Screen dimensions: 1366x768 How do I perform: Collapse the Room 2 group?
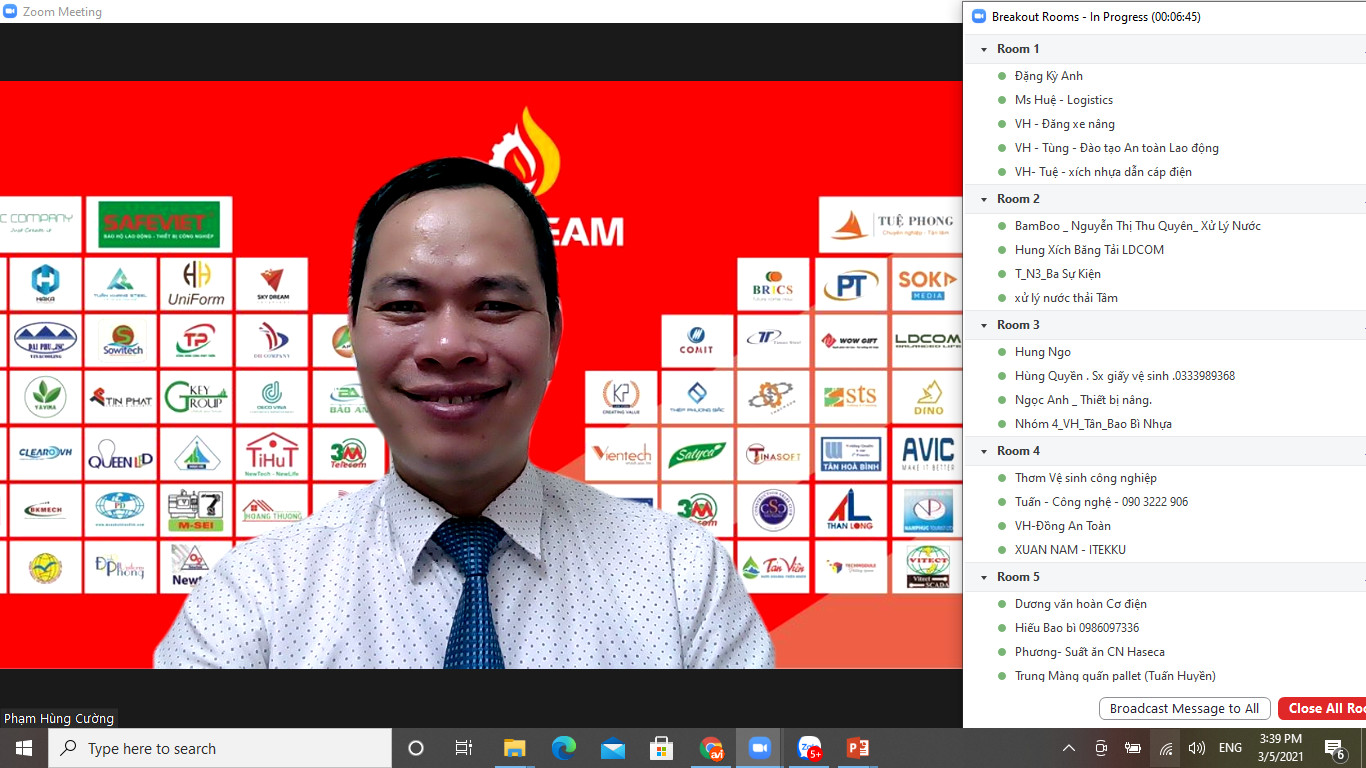click(x=984, y=199)
